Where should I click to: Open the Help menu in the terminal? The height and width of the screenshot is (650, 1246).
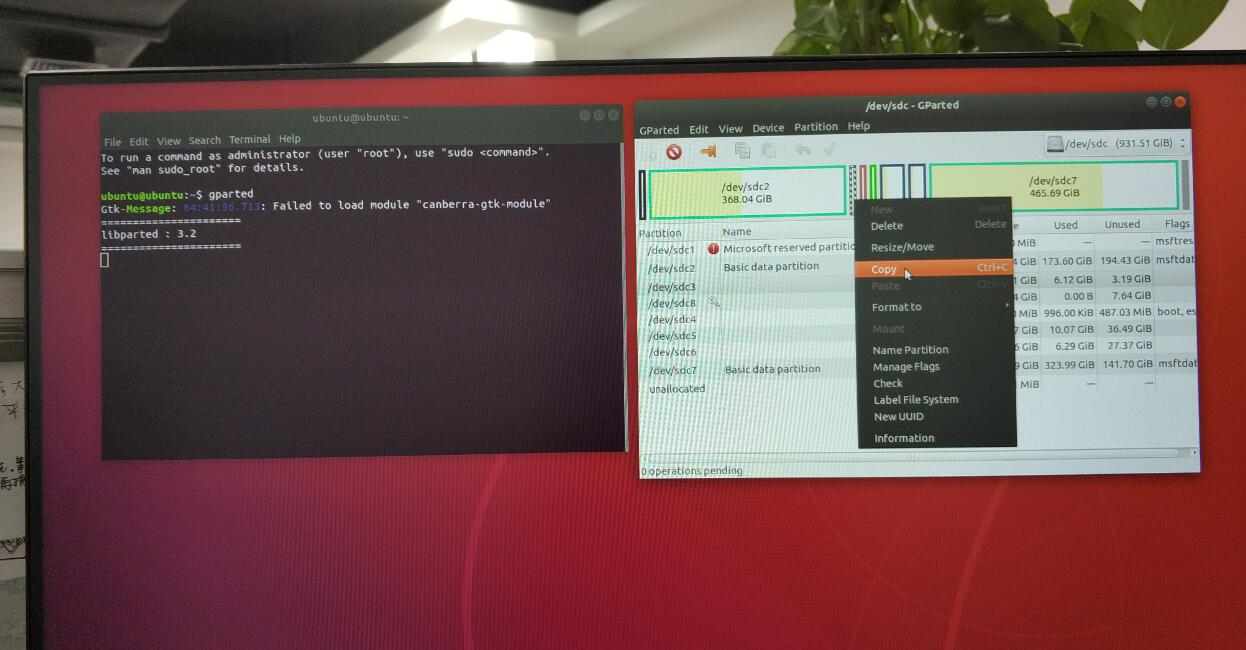point(290,139)
